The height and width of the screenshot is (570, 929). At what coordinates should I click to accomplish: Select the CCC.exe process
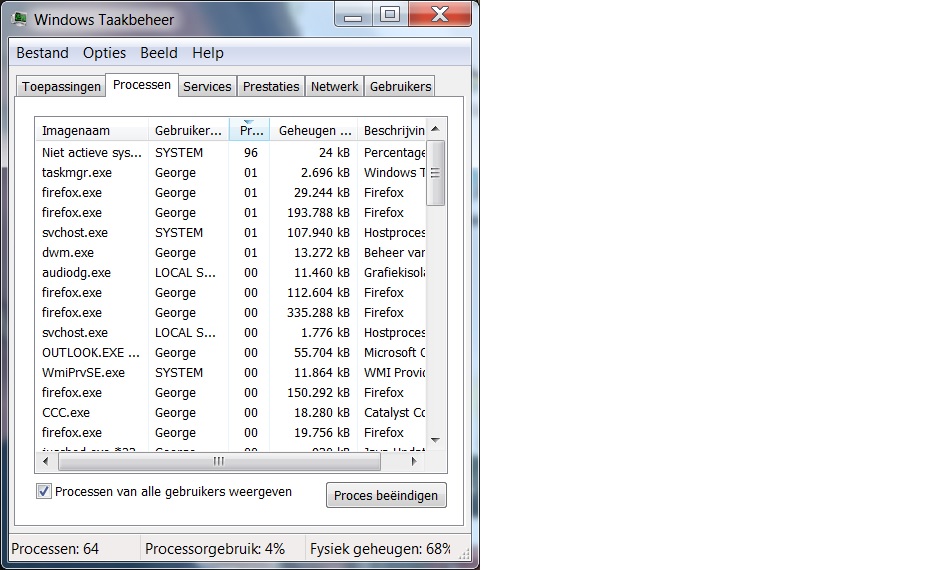[231, 412]
